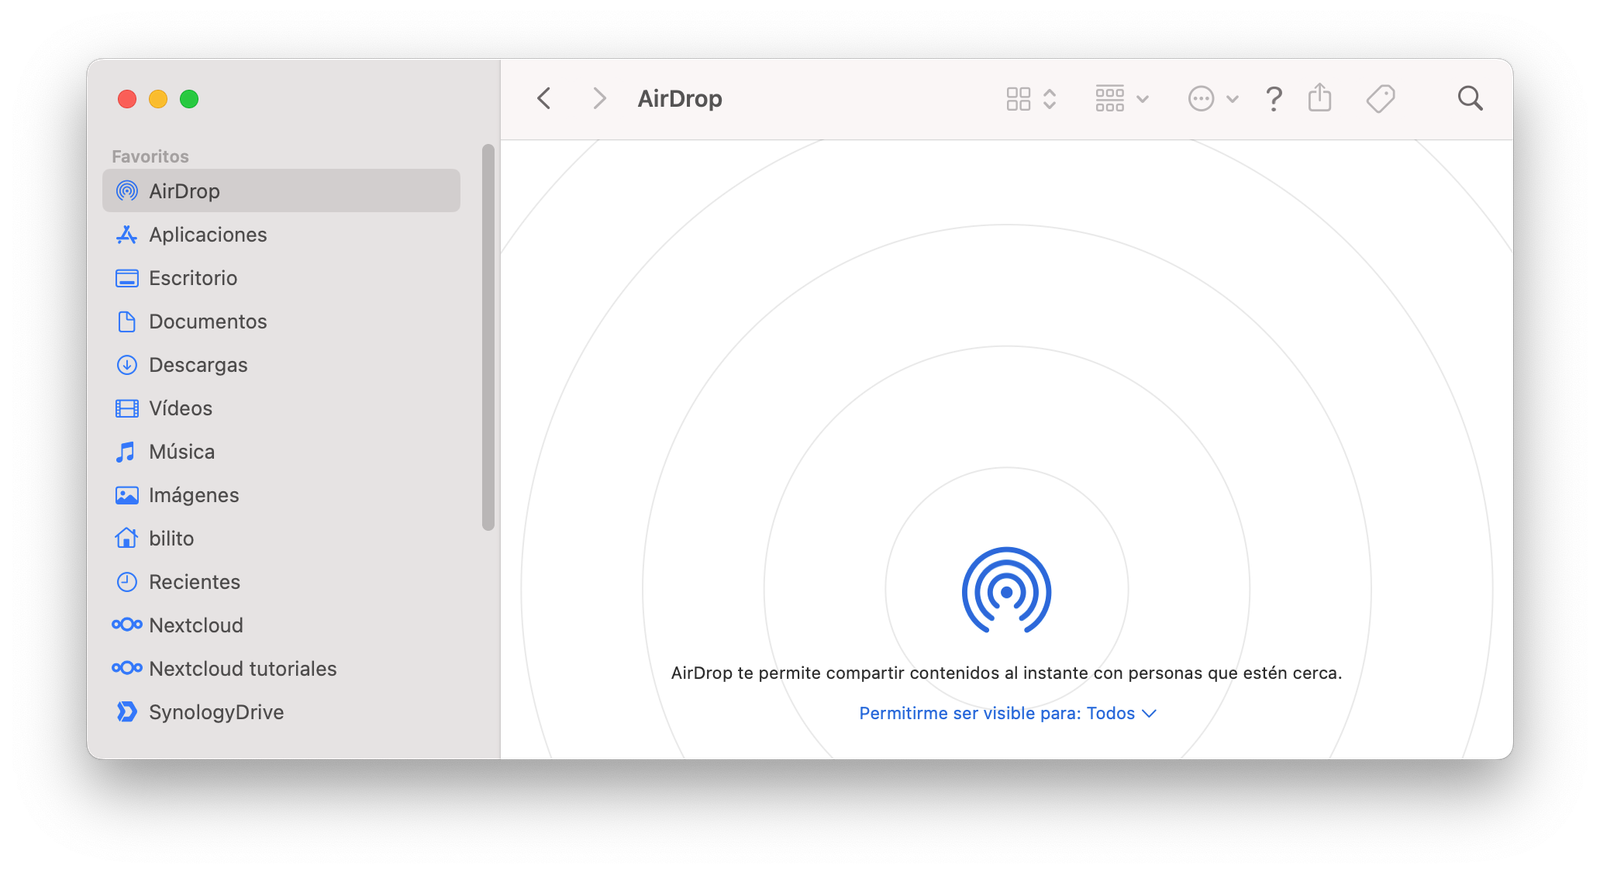Go back with the left arrow
This screenshot has width=1600, height=874.
point(544,98)
